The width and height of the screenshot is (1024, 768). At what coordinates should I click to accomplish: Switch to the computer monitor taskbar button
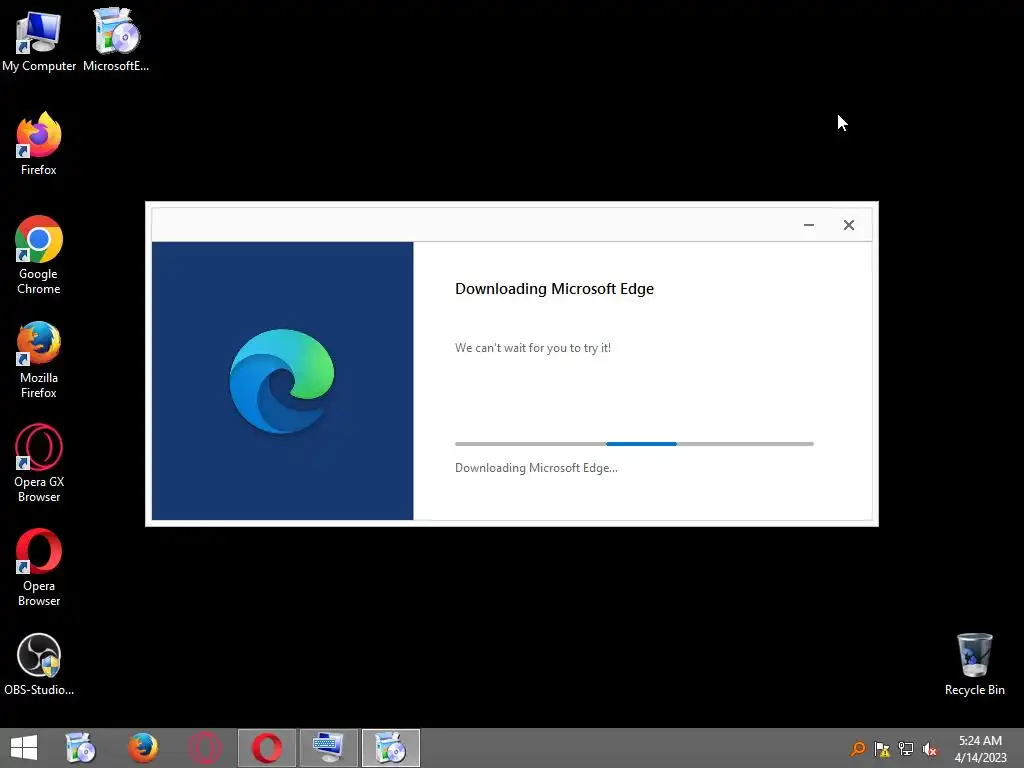click(328, 748)
